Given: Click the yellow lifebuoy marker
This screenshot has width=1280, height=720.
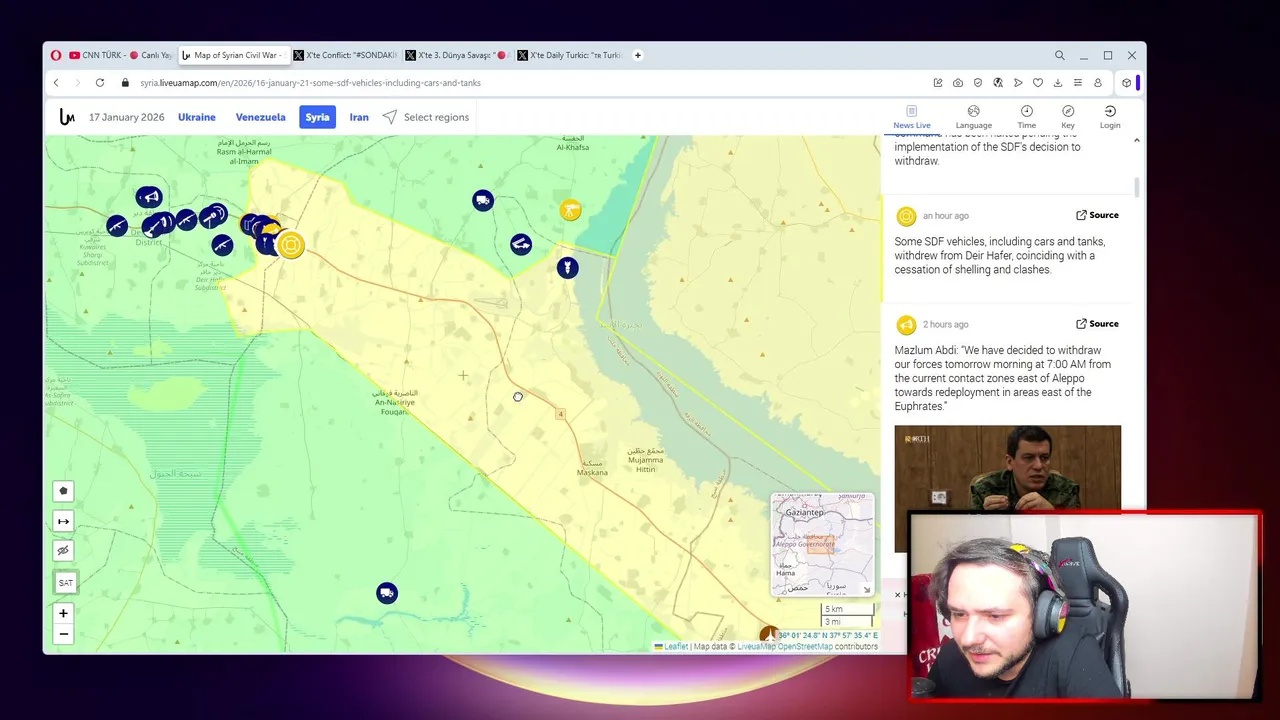Looking at the screenshot, I should pos(291,245).
